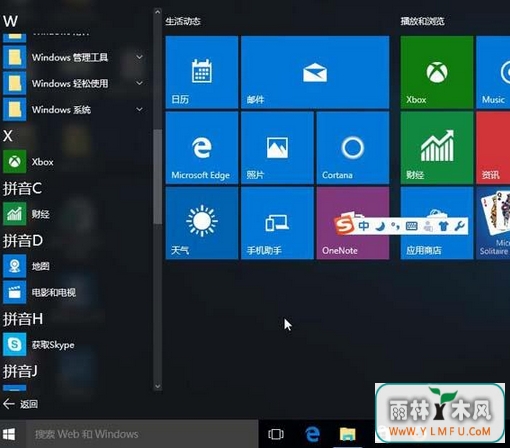
Task: Open the 天气 weather tile
Action: click(x=202, y=223)
